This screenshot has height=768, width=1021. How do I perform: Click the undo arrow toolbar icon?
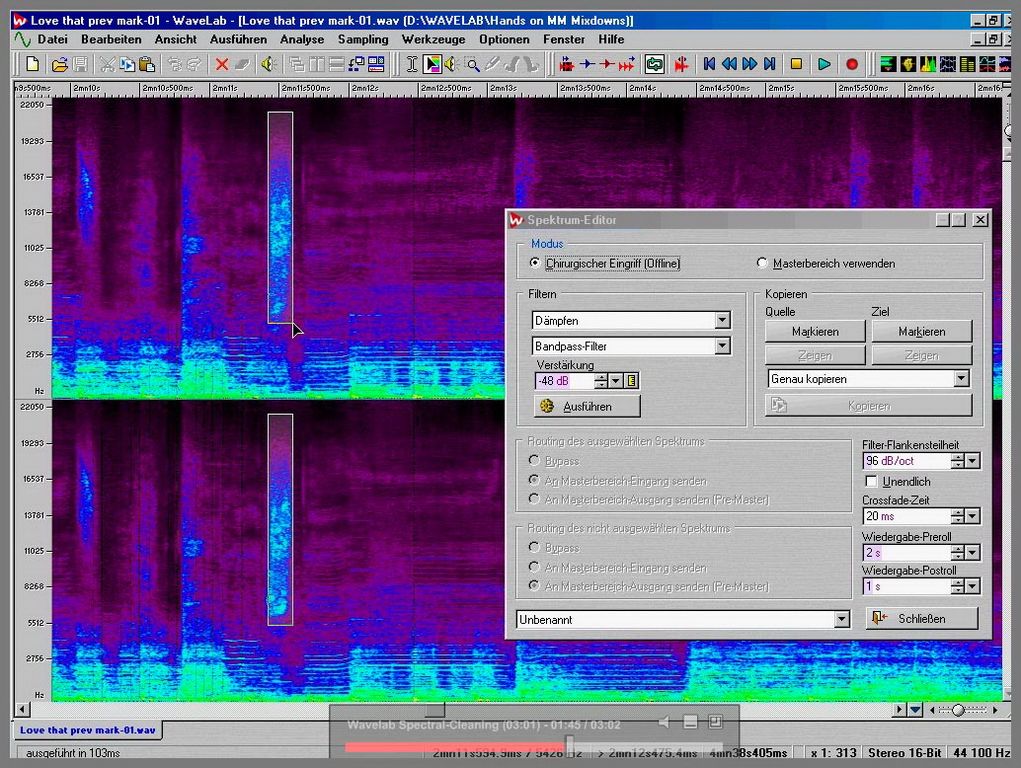(175, 64)
